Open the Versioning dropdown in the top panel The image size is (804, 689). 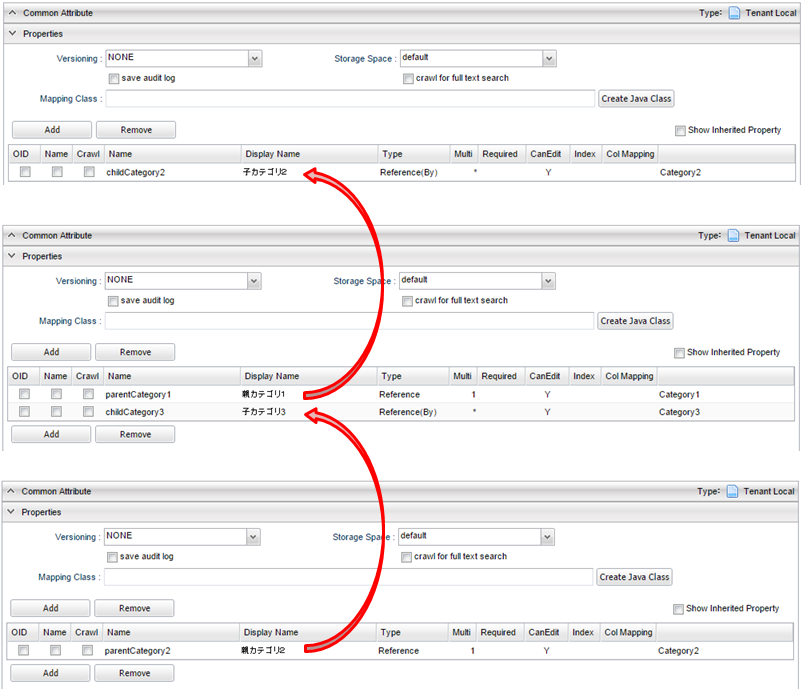(255, 58)
